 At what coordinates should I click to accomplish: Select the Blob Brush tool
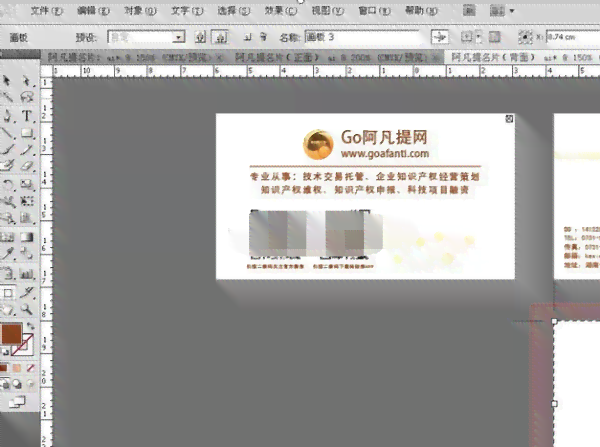(x=7, y=166)
